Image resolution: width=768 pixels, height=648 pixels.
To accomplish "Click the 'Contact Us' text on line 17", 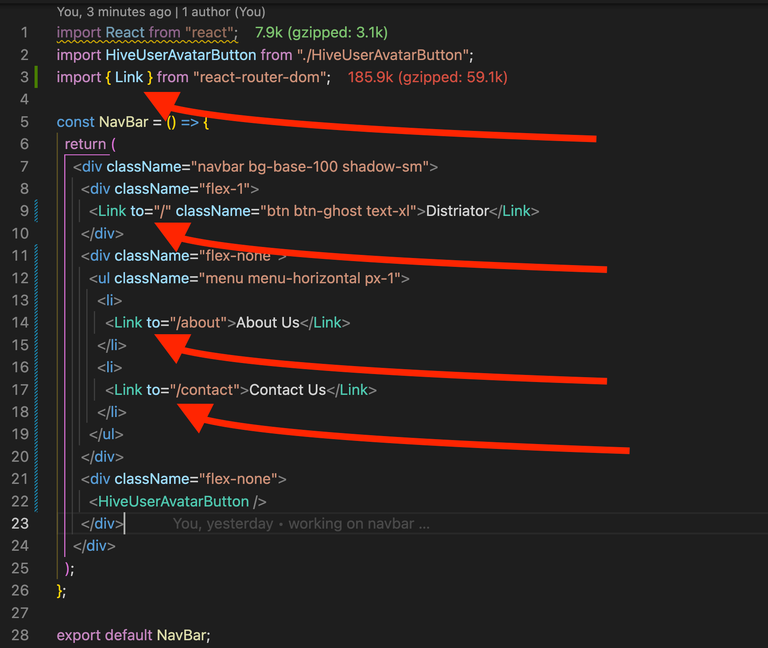I will coord(288,390).
